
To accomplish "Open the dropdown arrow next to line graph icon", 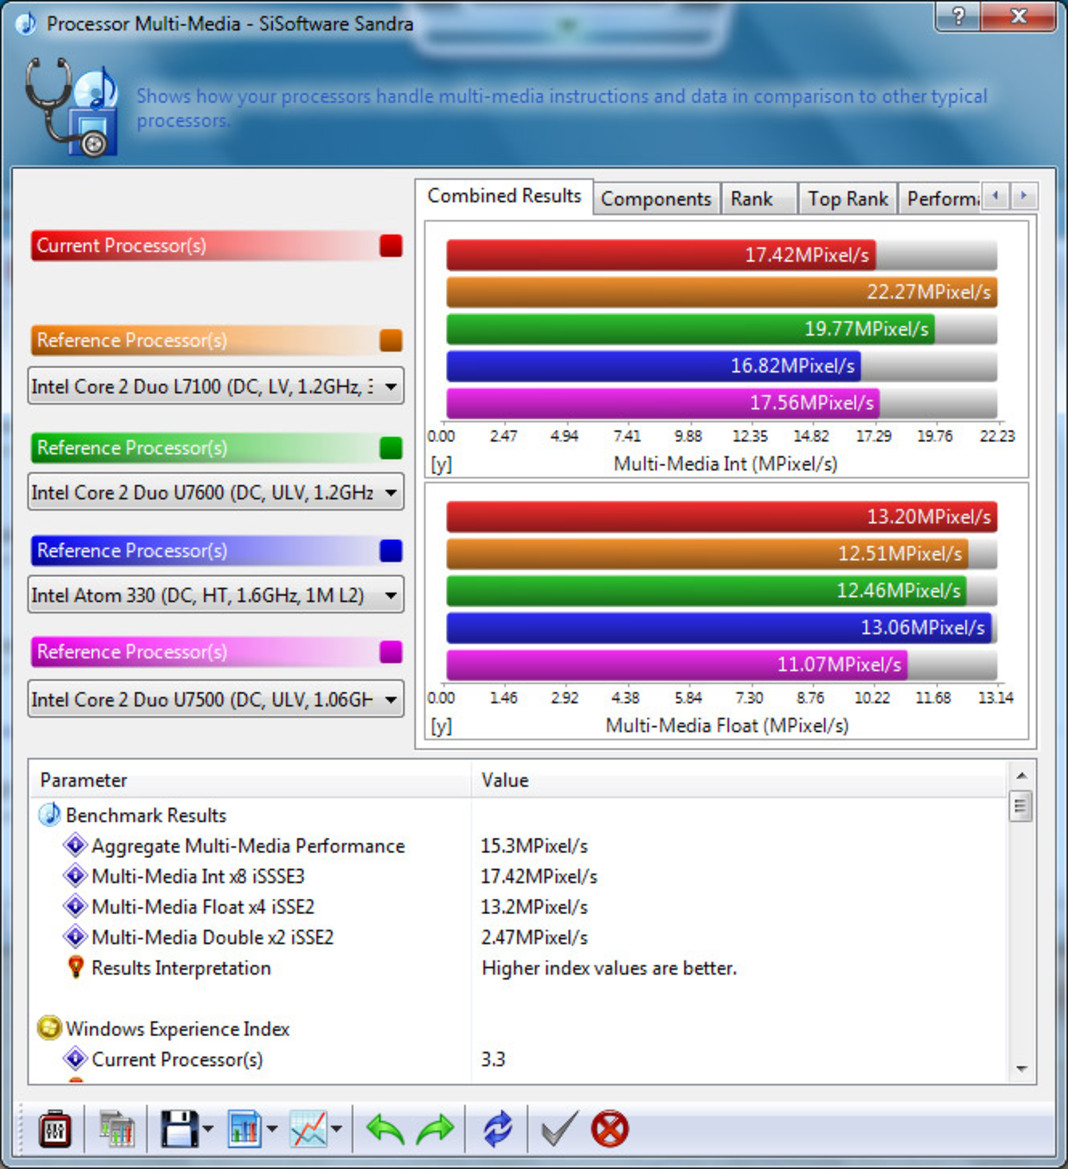I will (x=337, y=1129).
